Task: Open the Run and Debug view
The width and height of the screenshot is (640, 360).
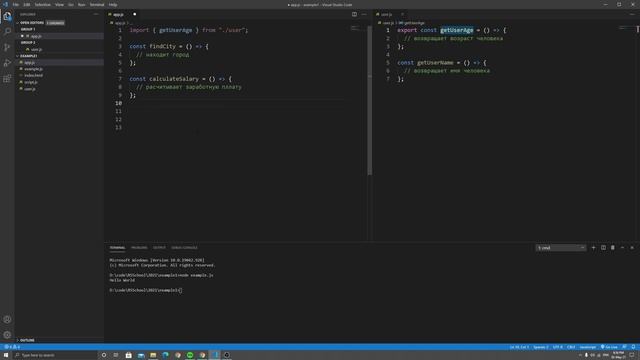Action: (7, 63)
